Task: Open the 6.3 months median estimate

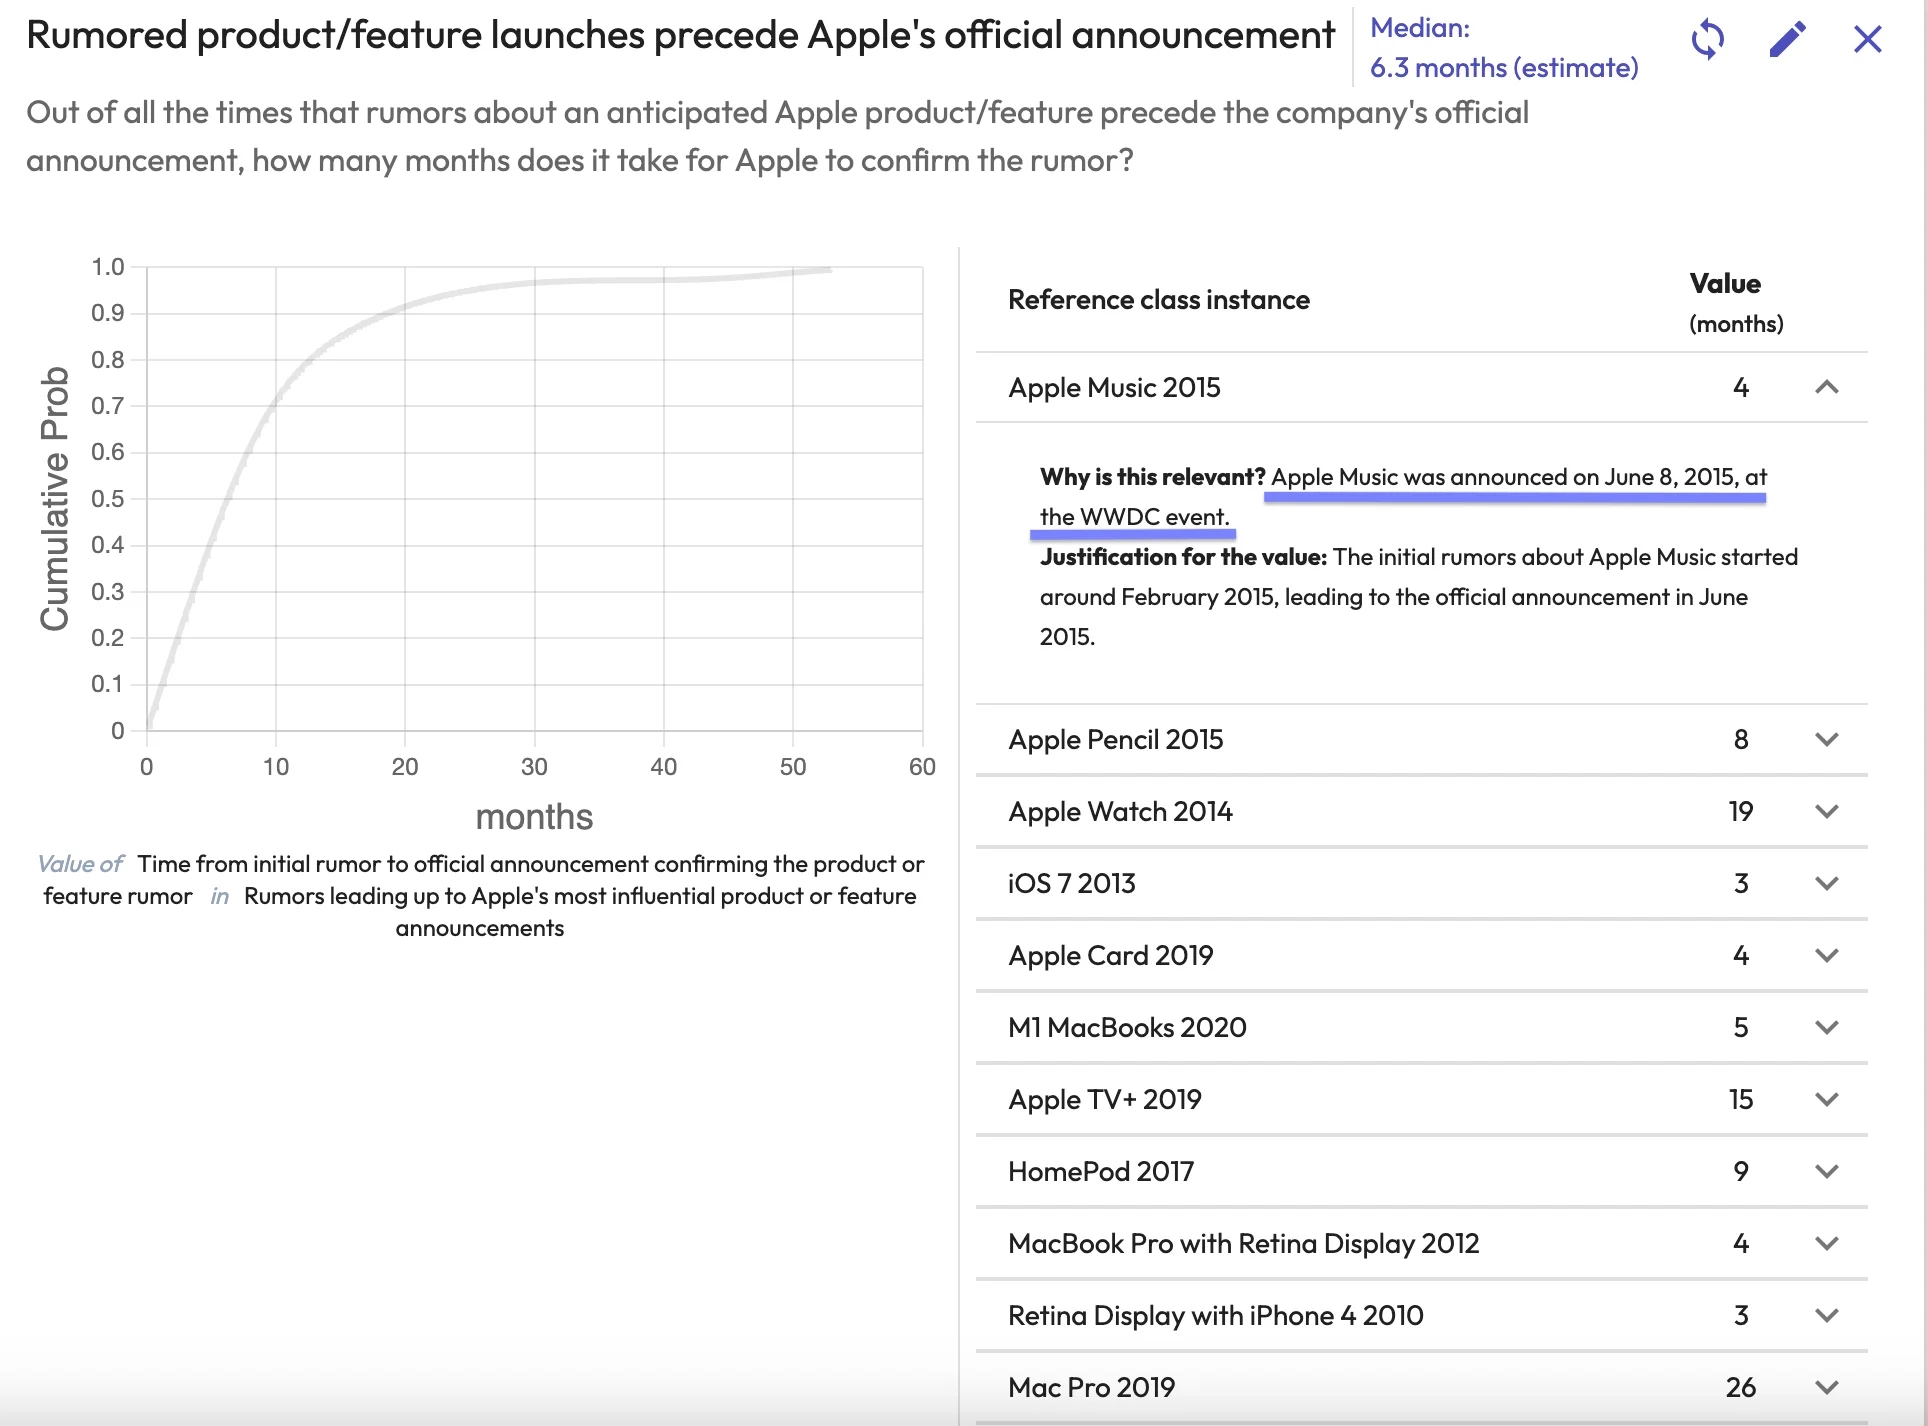Action: coord(1504,68)
